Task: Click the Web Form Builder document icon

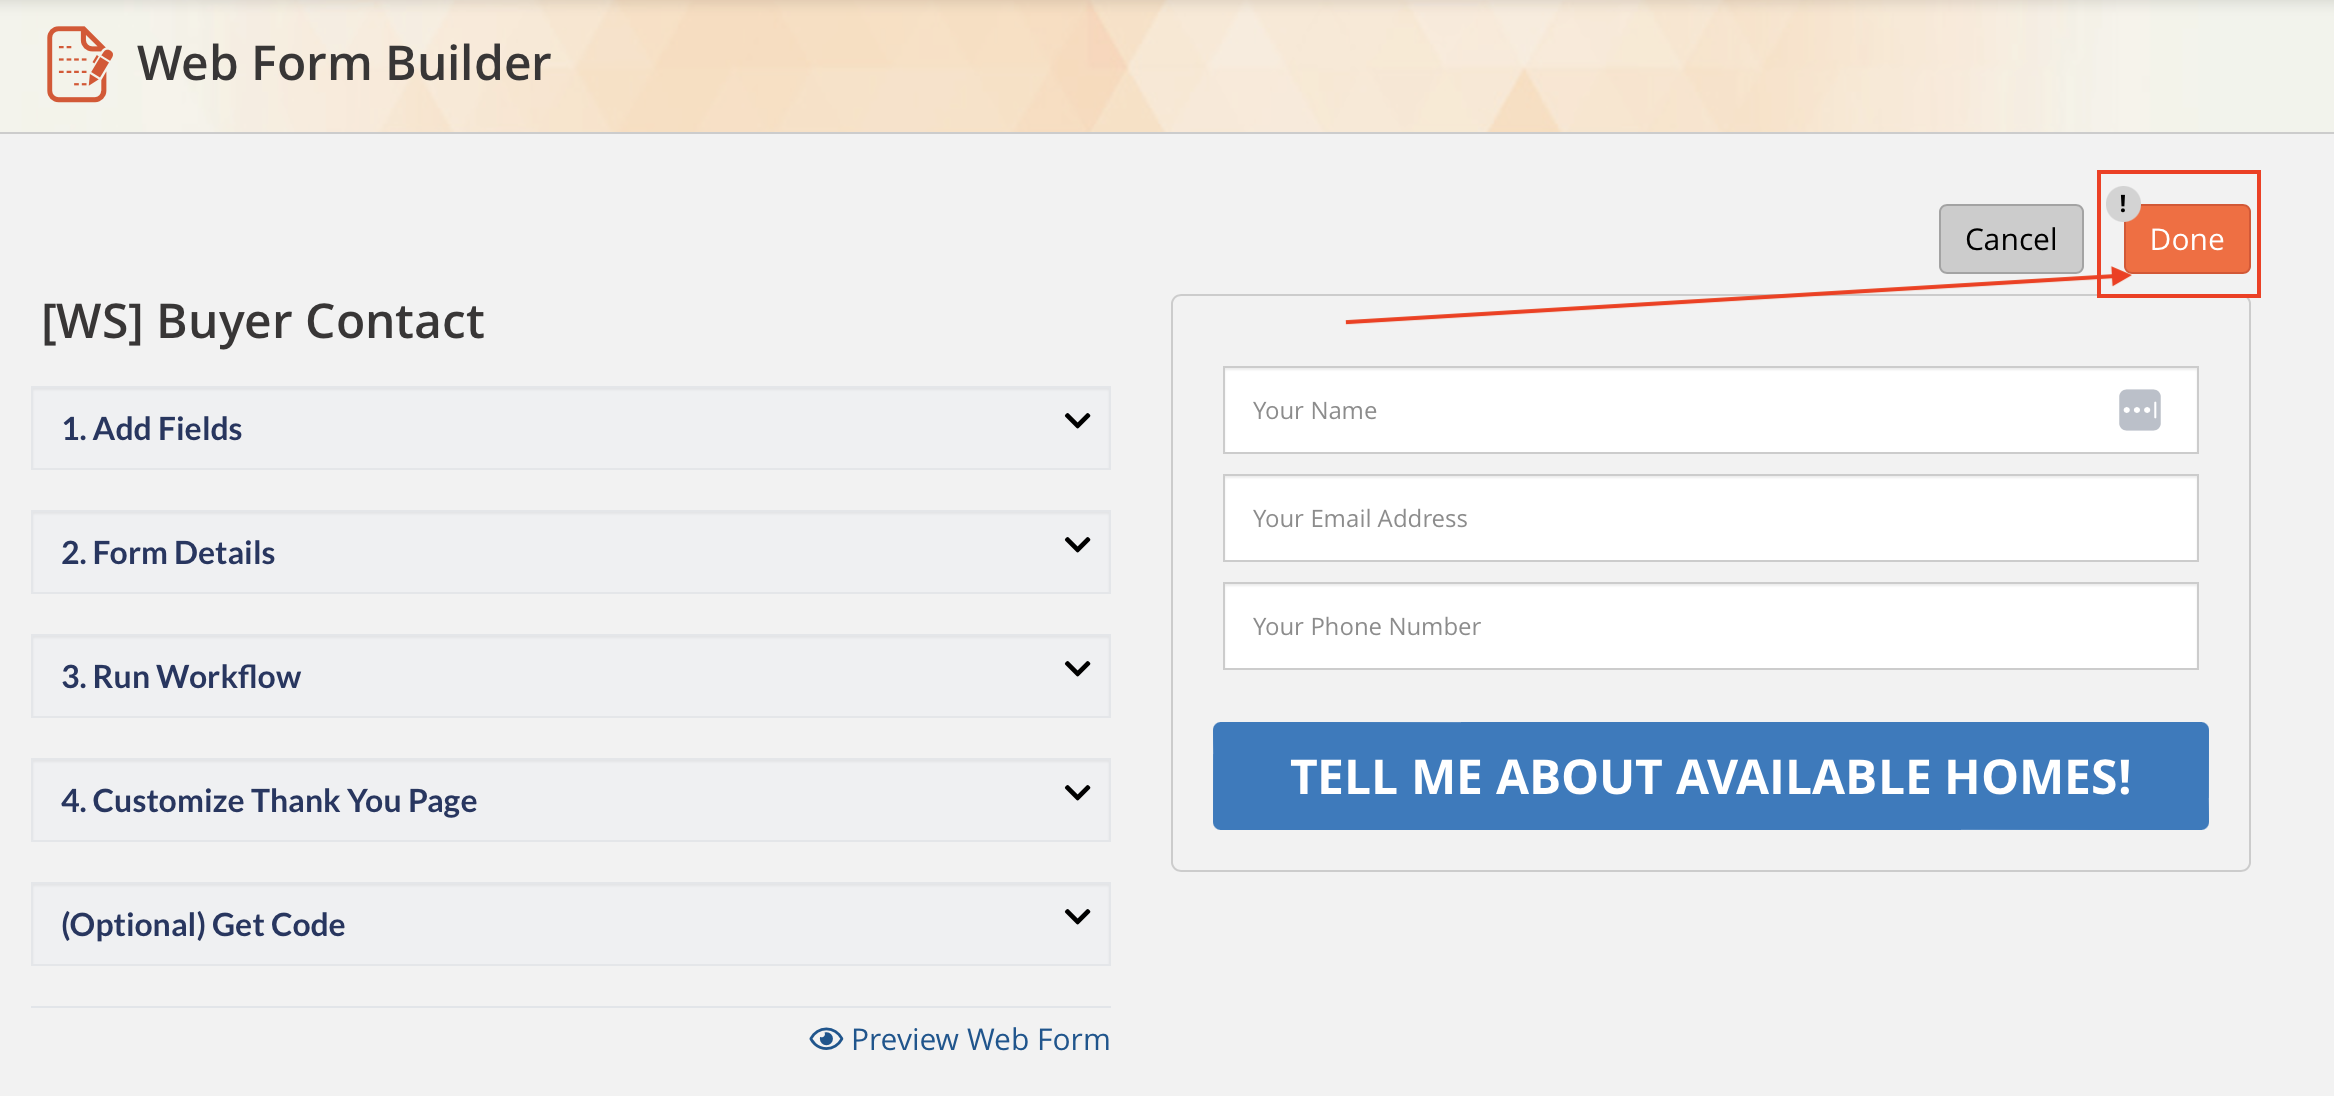Action: 76,64
